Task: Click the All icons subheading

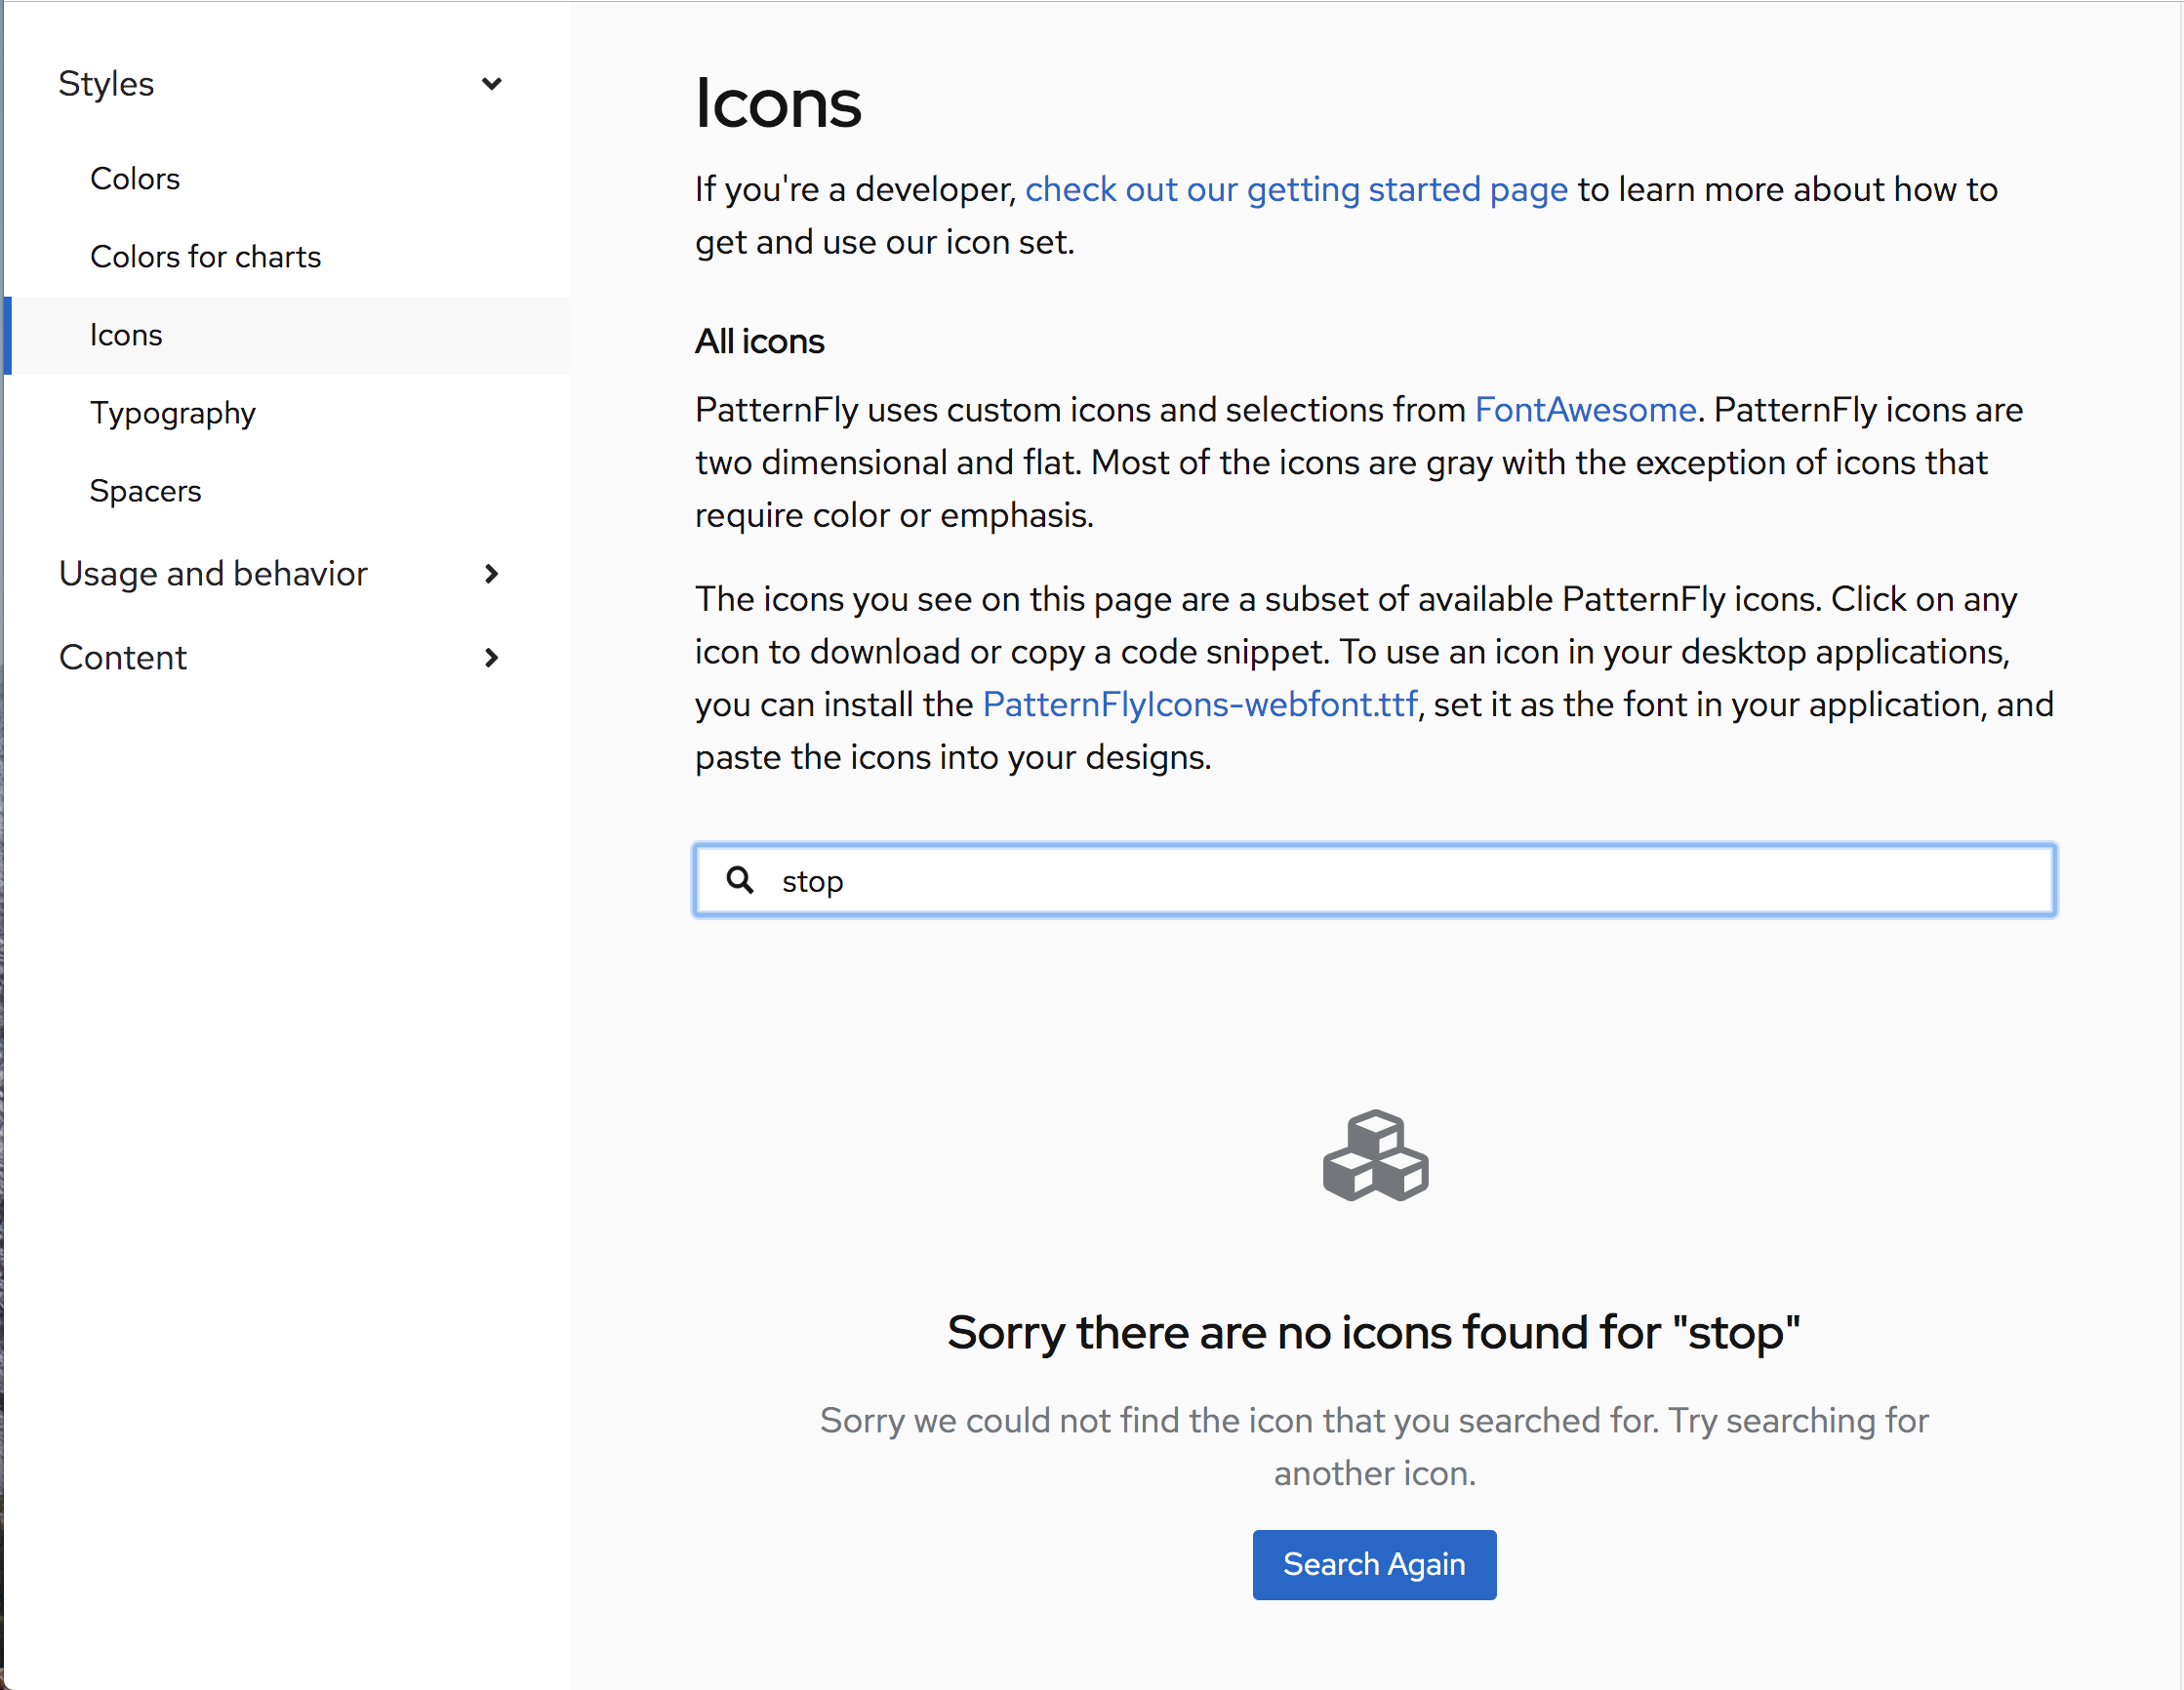Action: tap(760, 342)
